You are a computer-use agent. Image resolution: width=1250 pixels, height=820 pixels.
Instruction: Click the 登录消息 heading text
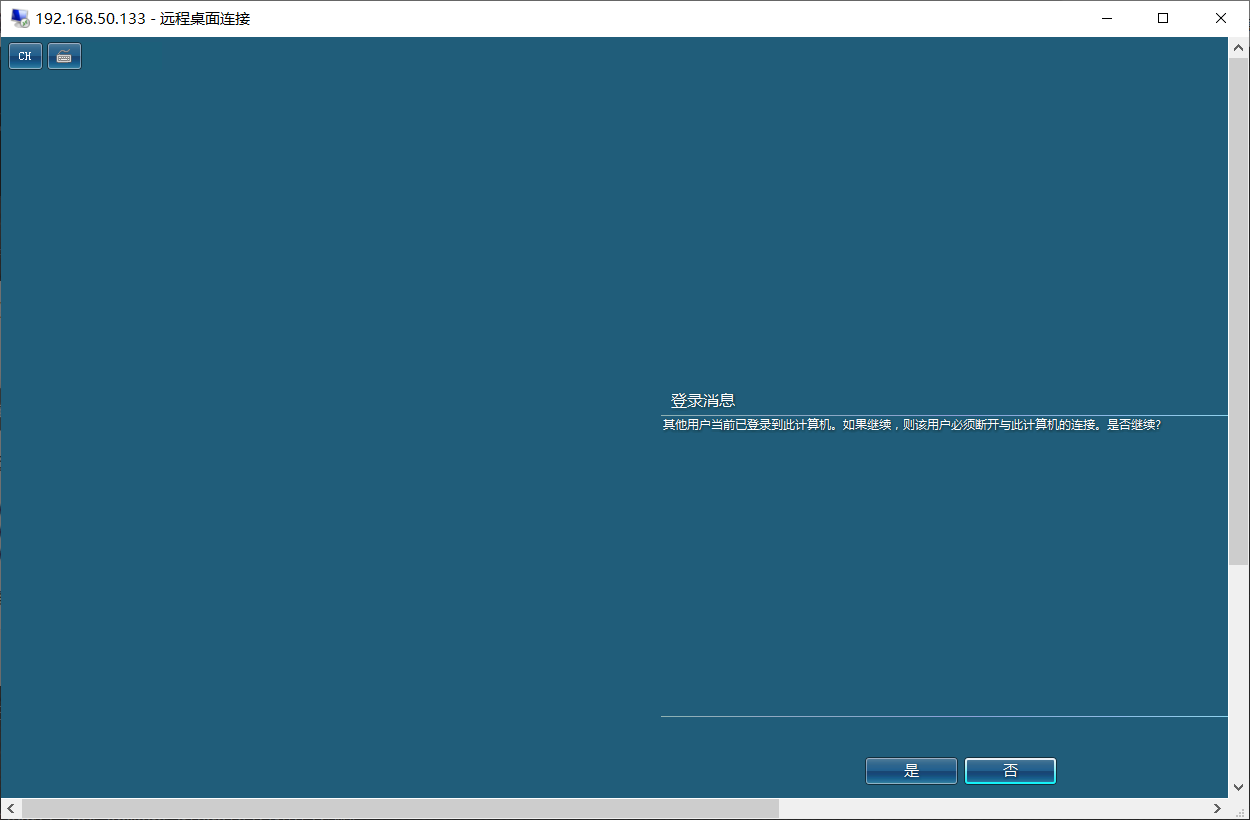click(x=703, y=401)
